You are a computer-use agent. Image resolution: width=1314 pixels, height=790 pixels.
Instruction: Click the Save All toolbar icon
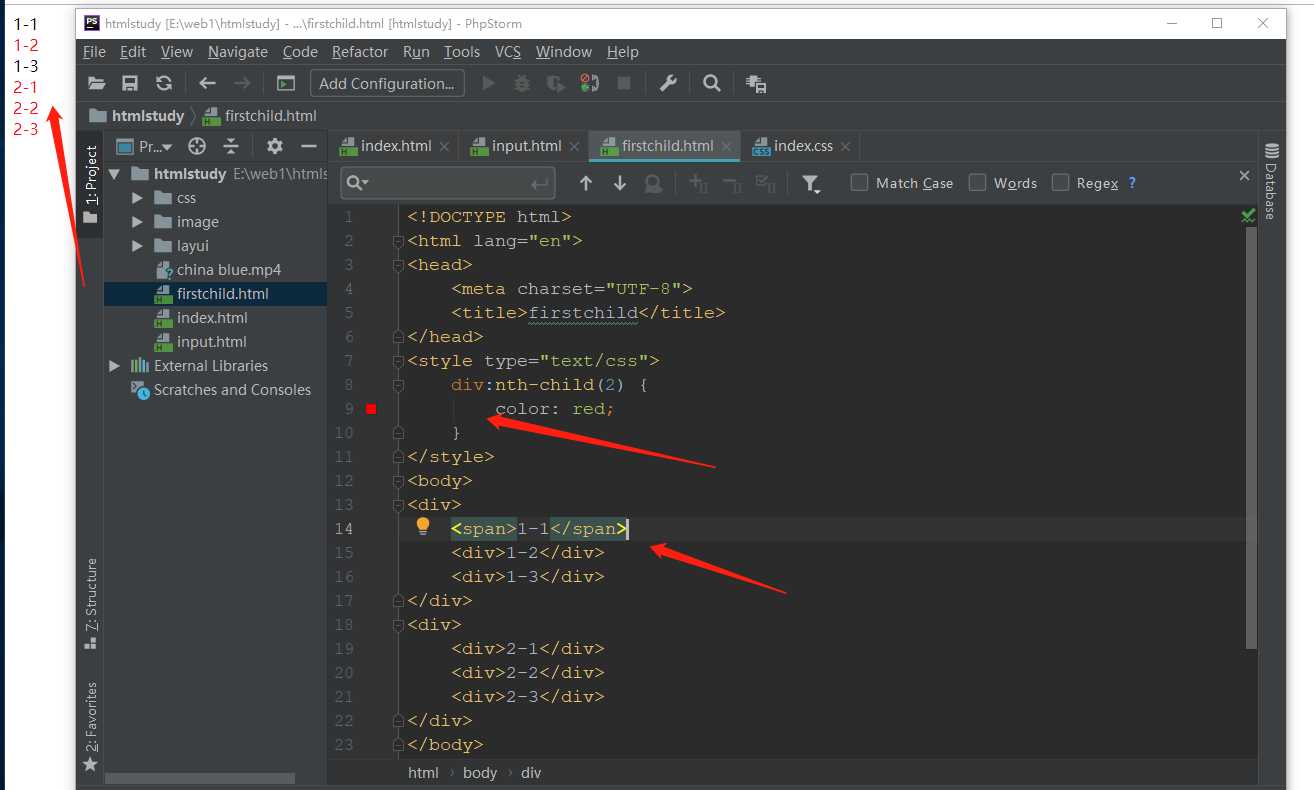130,84
